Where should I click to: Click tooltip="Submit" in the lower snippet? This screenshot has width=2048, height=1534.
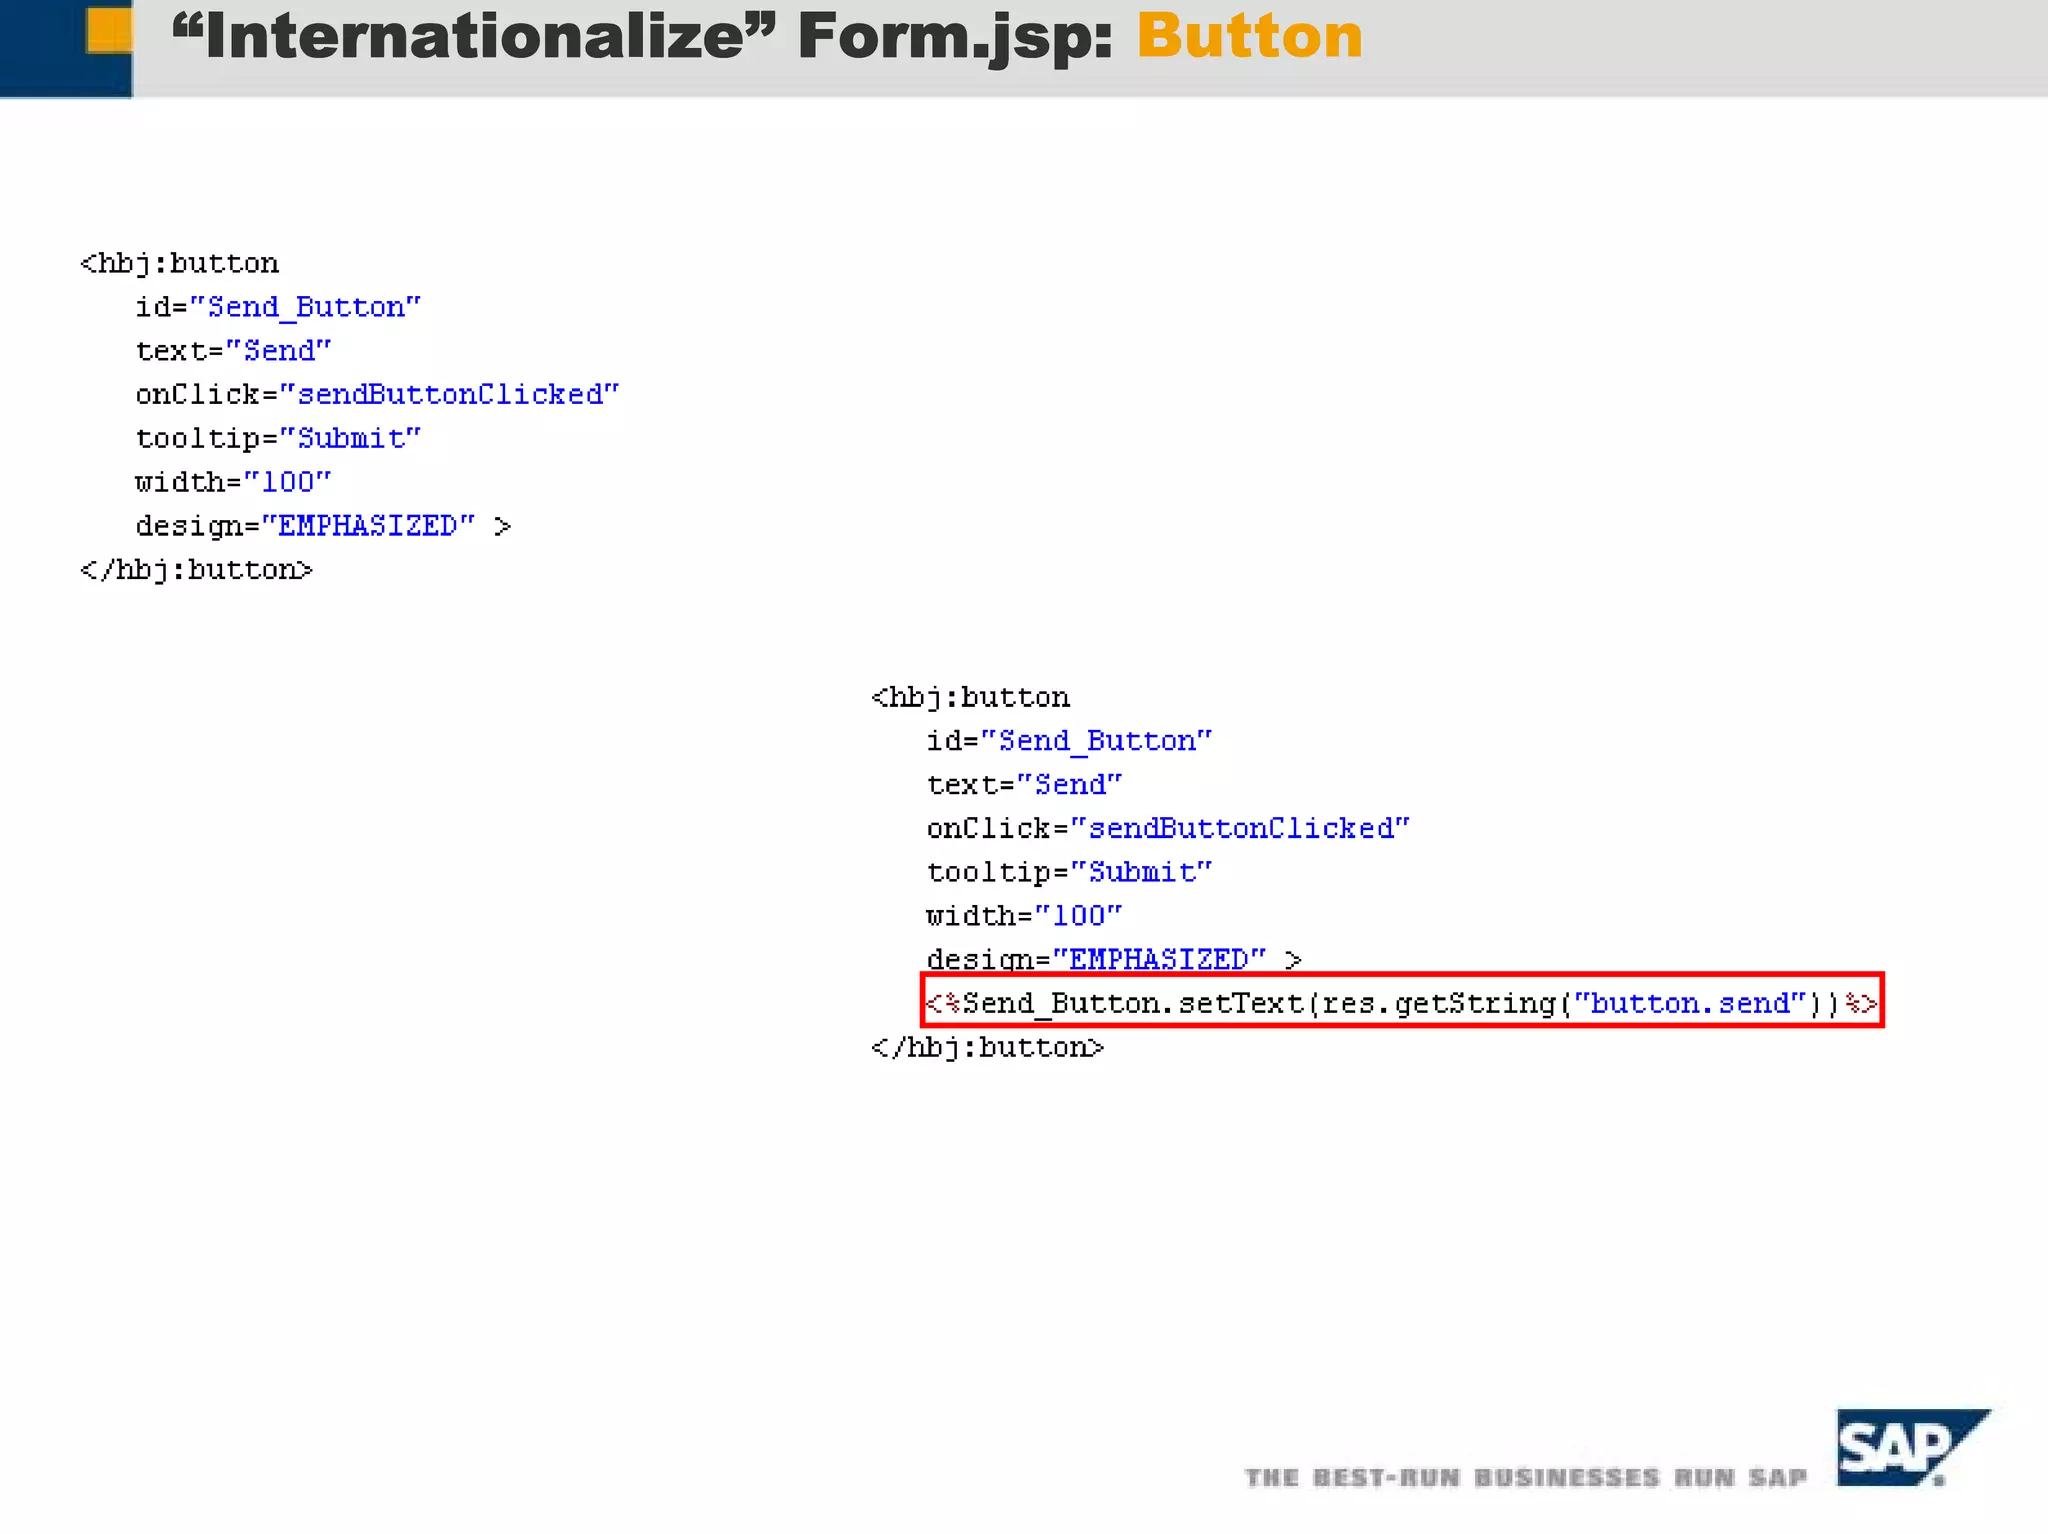tap(1070, 873)
